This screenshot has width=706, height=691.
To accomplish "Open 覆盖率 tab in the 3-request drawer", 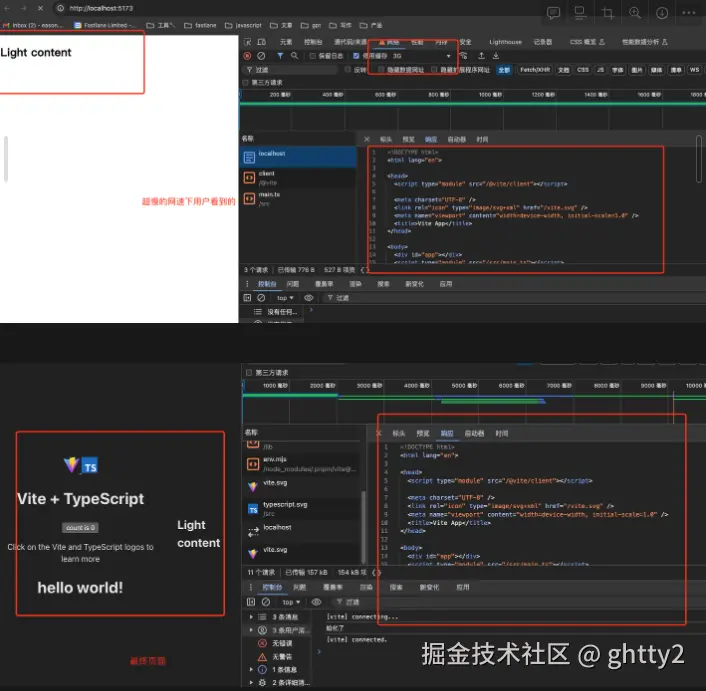I will (324, 284).
